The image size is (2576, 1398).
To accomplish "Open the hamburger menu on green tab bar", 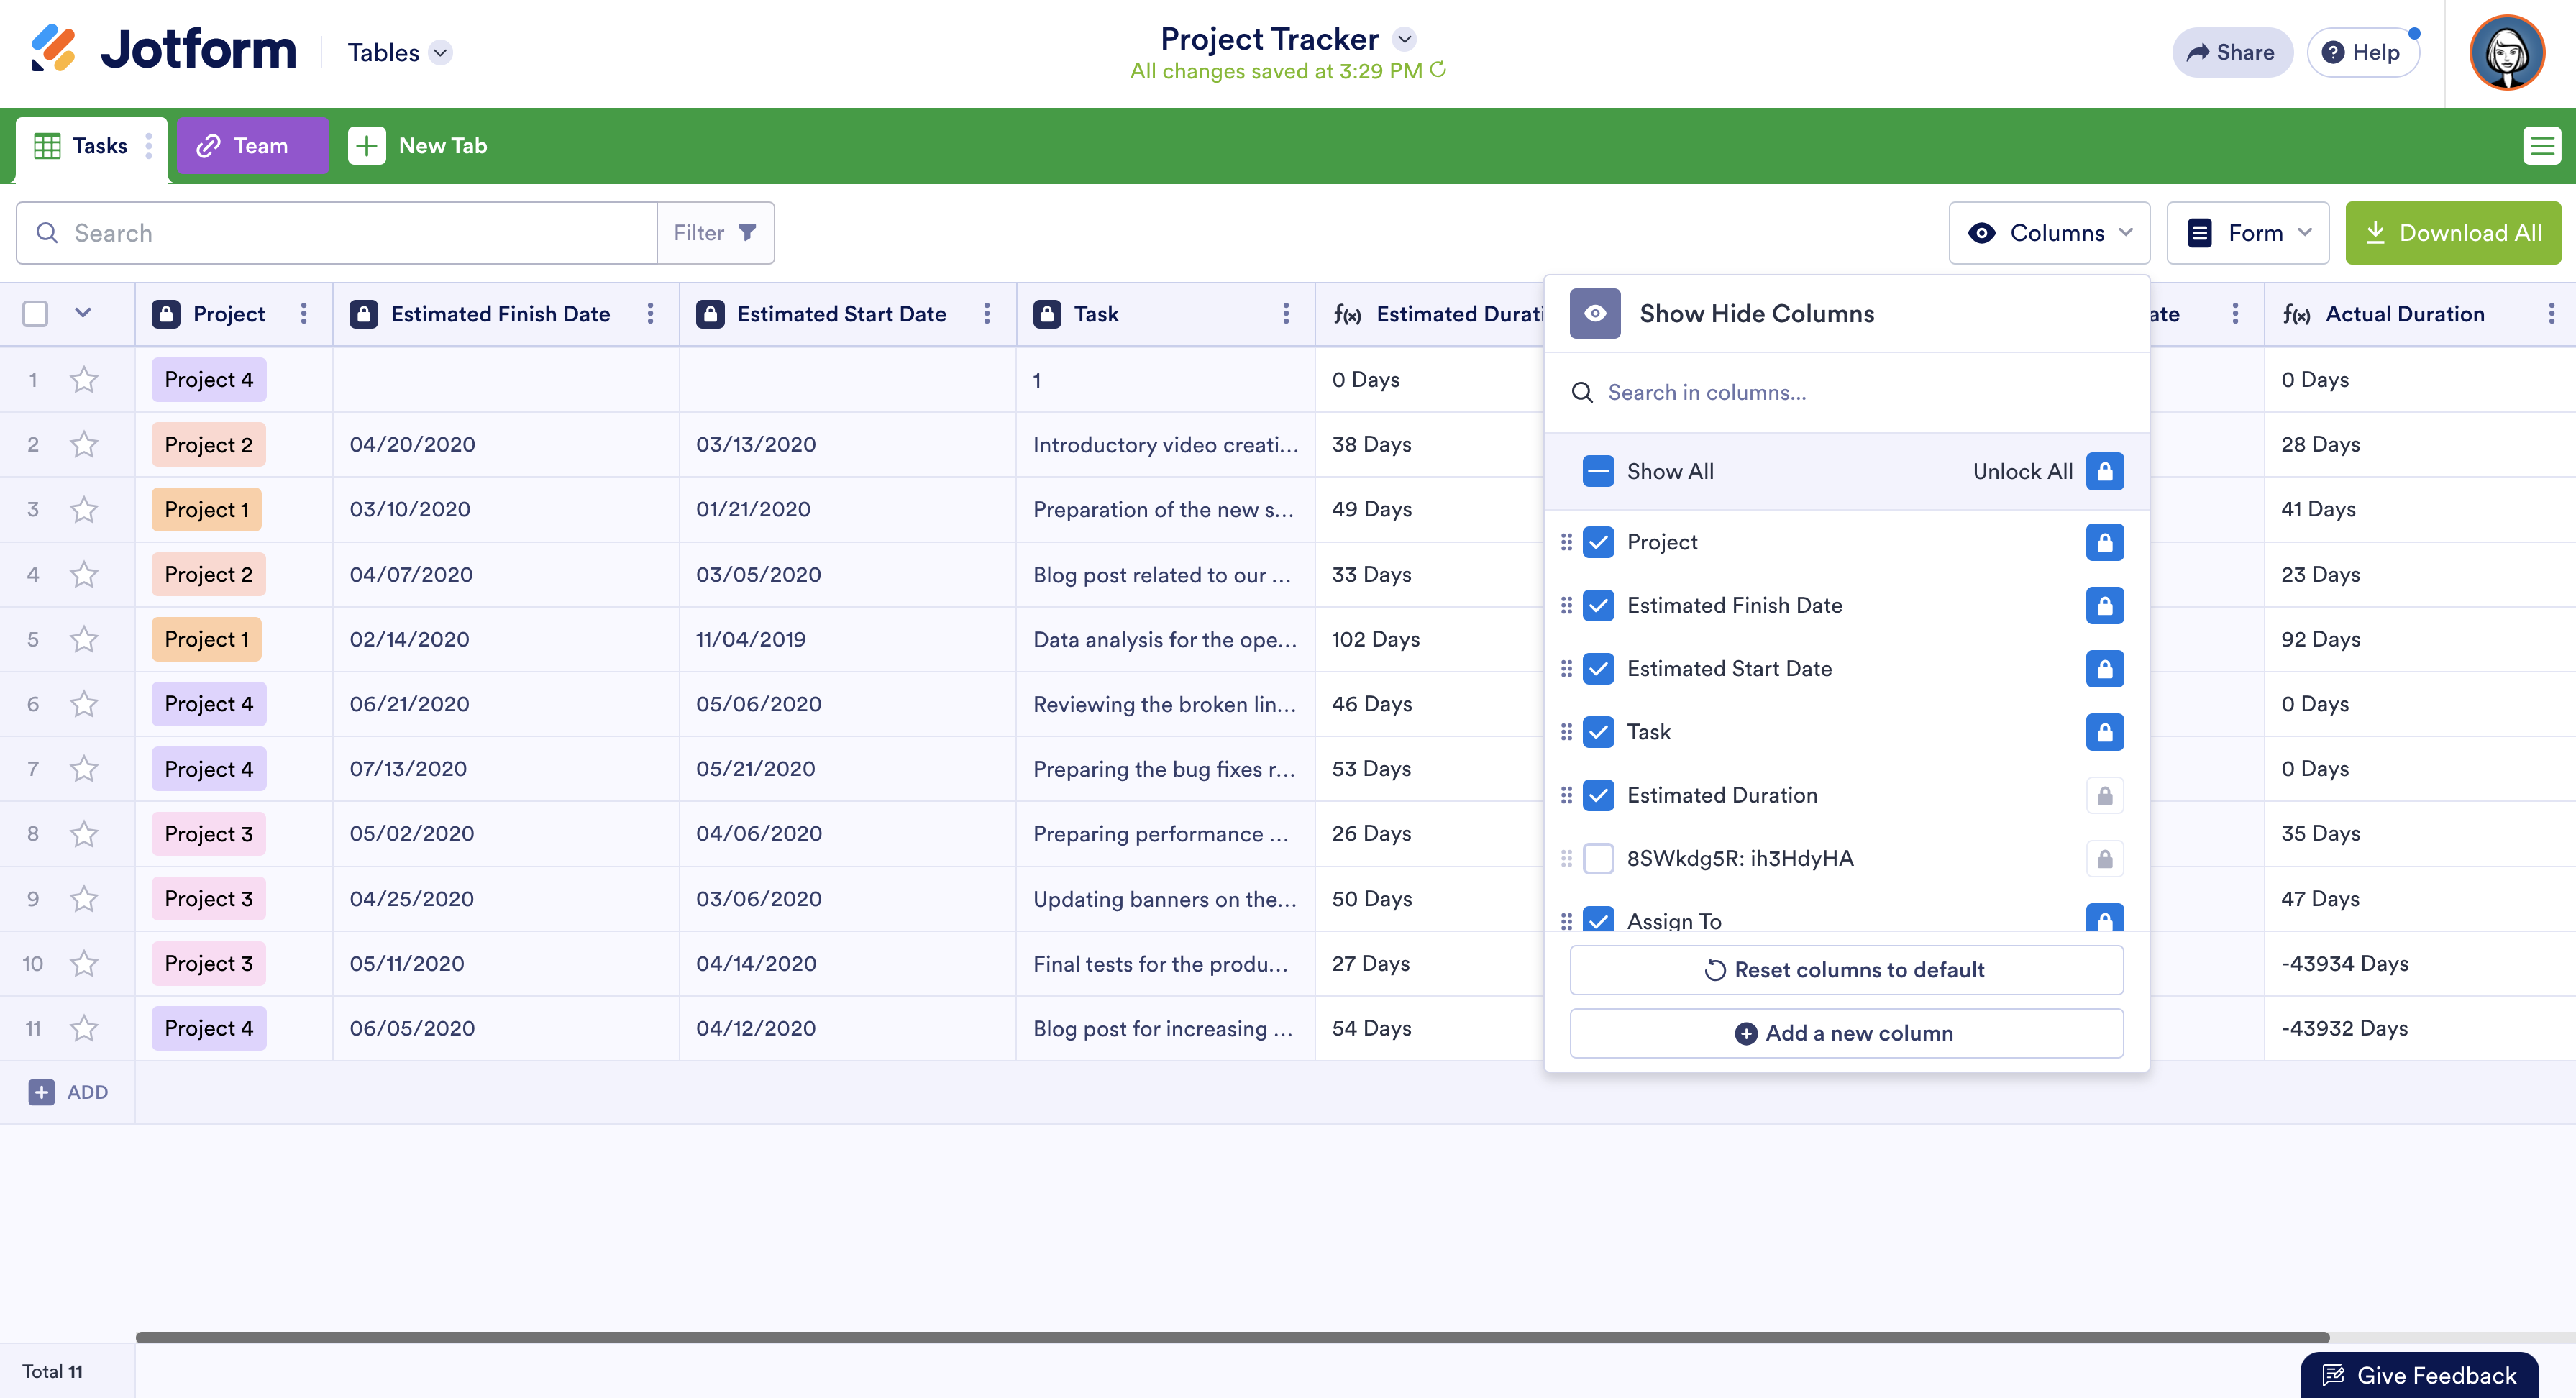I will pyautogui.click(x=2541, y=146).
